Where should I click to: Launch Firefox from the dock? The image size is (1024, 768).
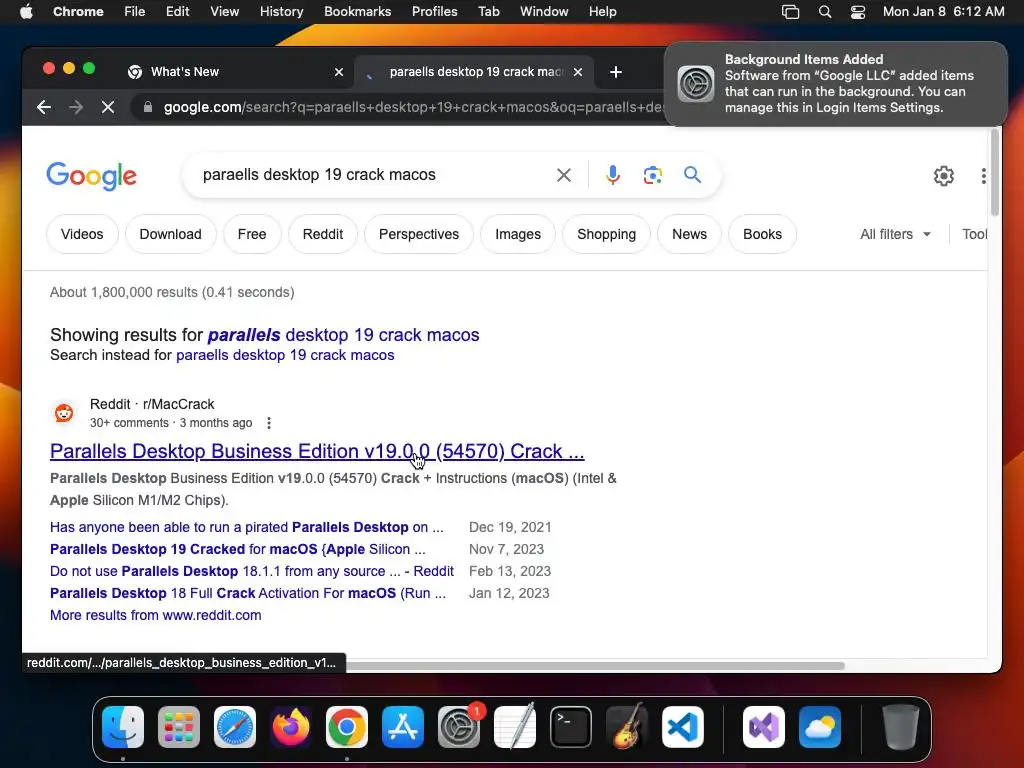pos(291,727)
